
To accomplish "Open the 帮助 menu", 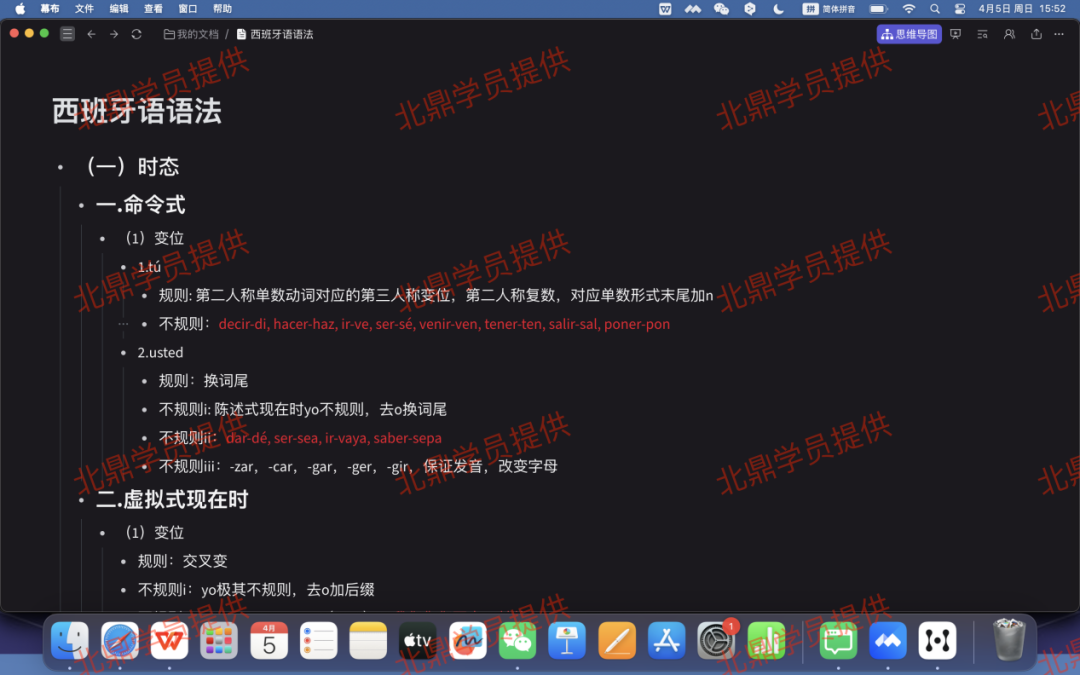I will [x=222, y=9].
